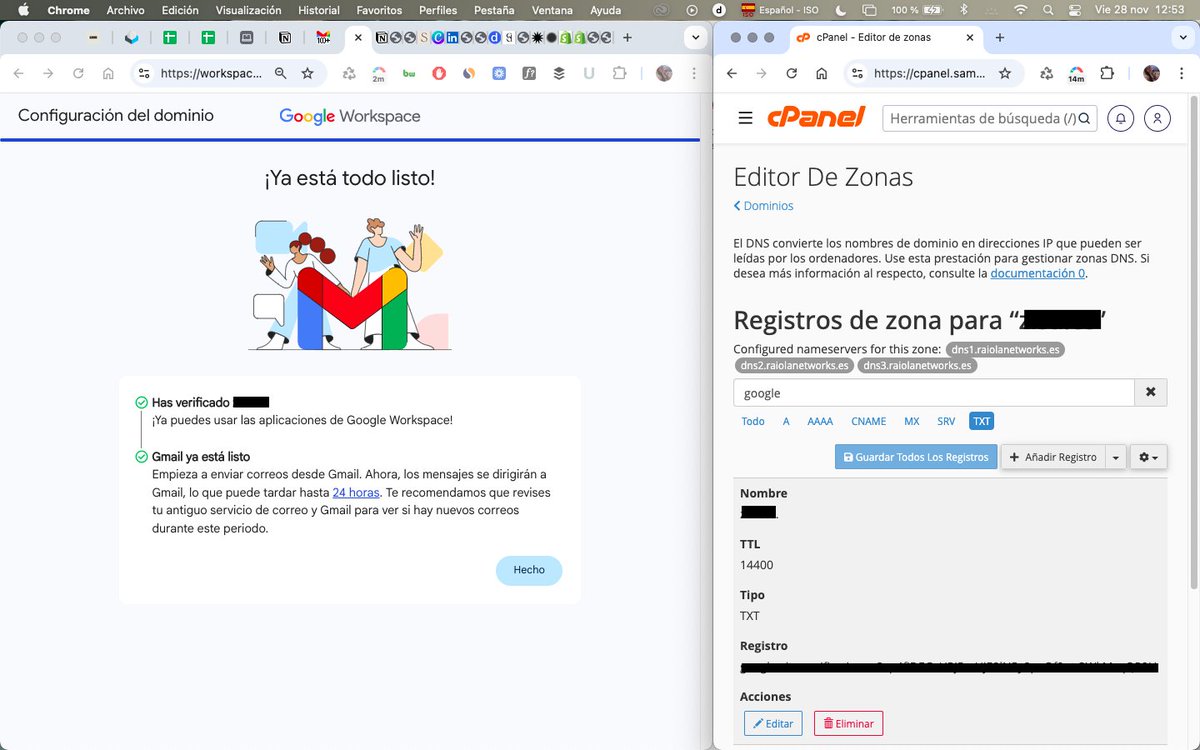Select the TXT record filter
This screenshot has height=750, width=1200.
pos(981,421)
